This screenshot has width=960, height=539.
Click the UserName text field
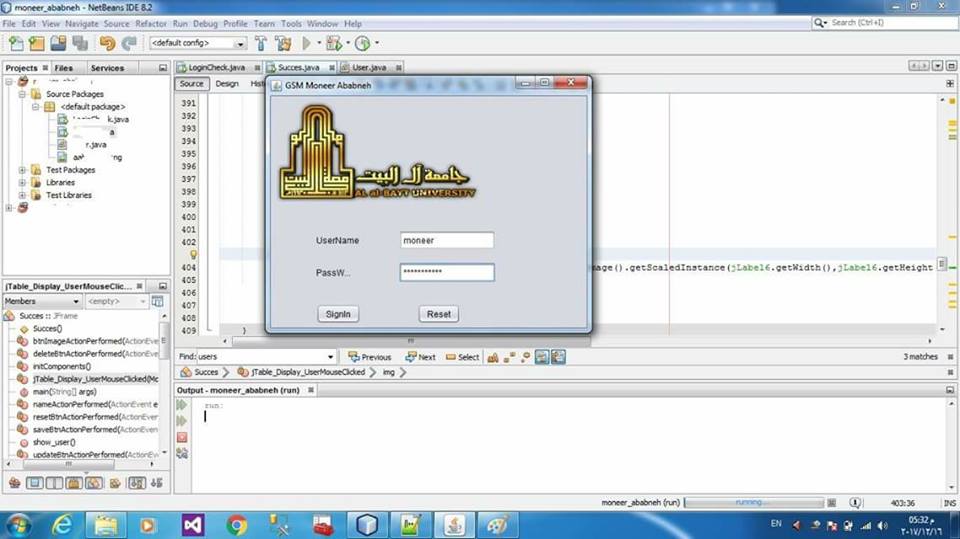446,241
